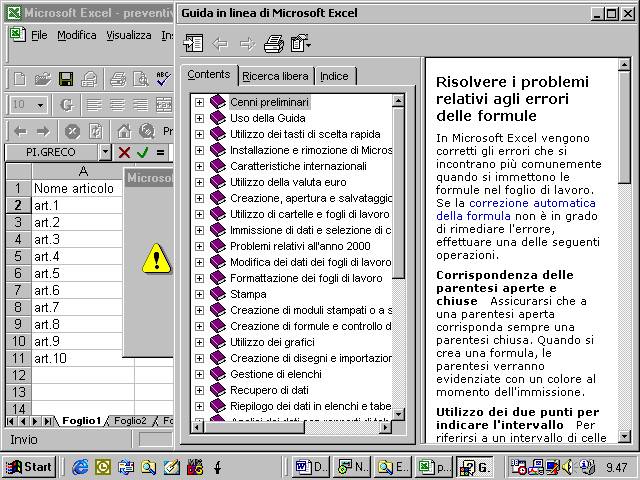Viewport: 640px width, 480px height.
Task: Expand the Uso della Guida topic
Action: (x=199, y=118)
